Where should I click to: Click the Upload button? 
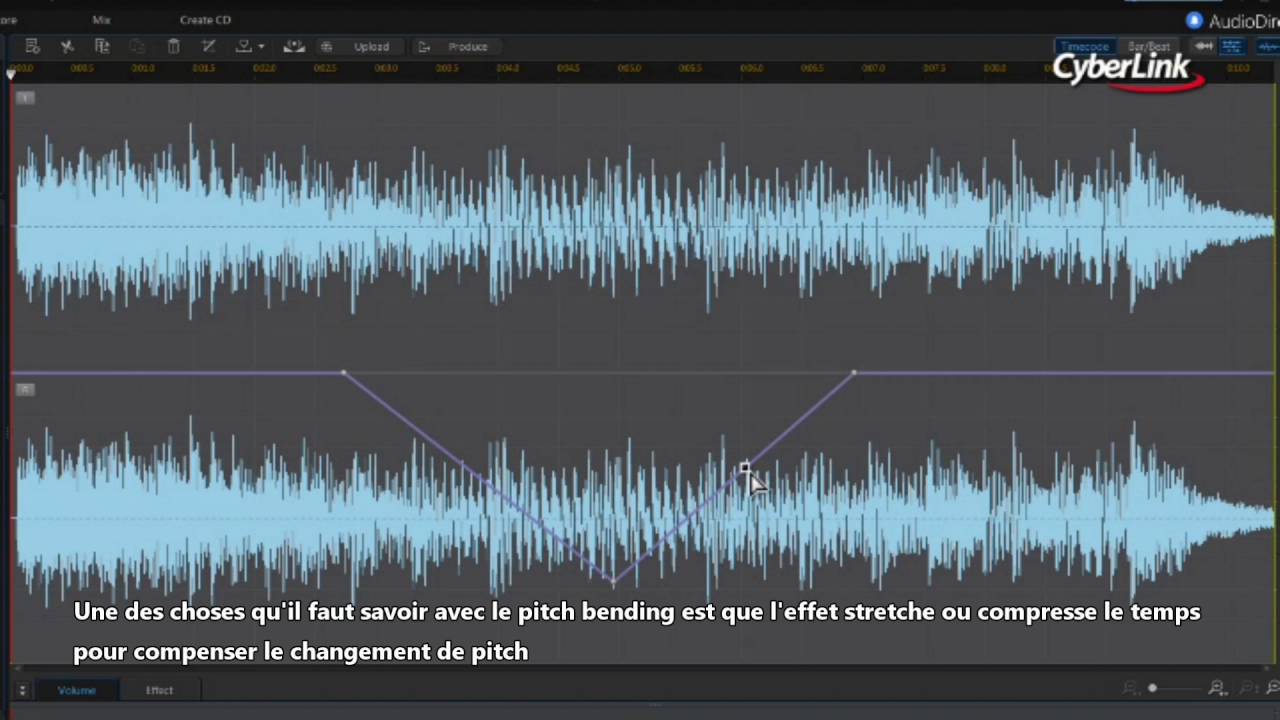(371, 46)
